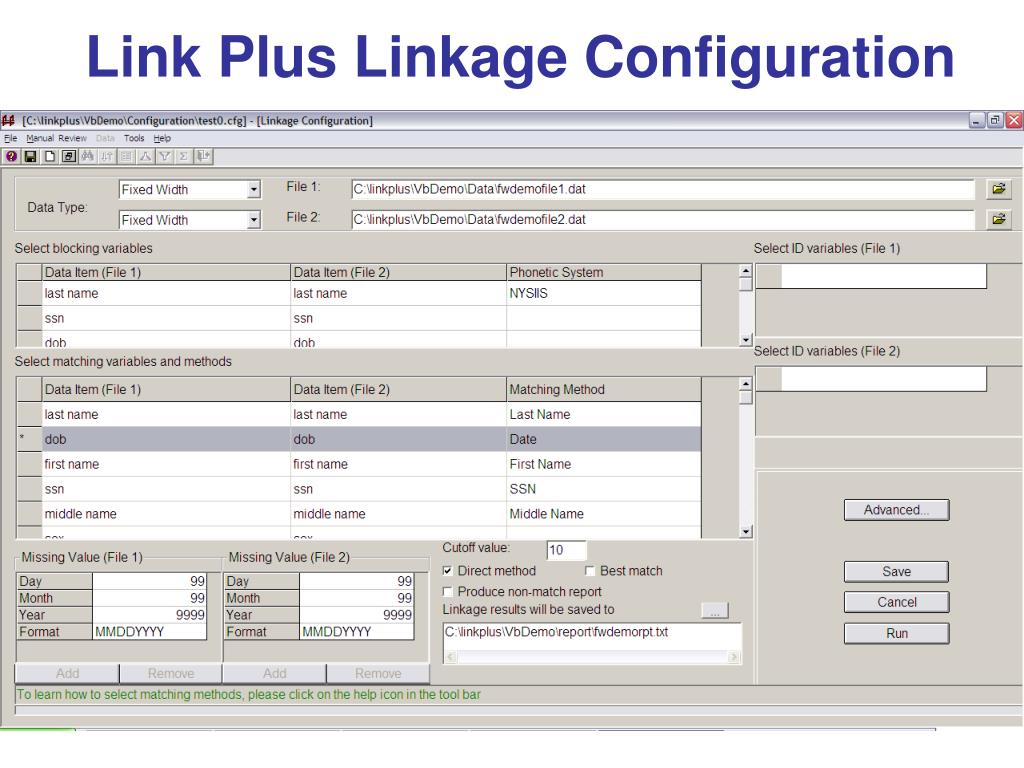The image size is (1024, 768).
Task: Open the File 1 data type dropdown
Action: coord(253,189)
